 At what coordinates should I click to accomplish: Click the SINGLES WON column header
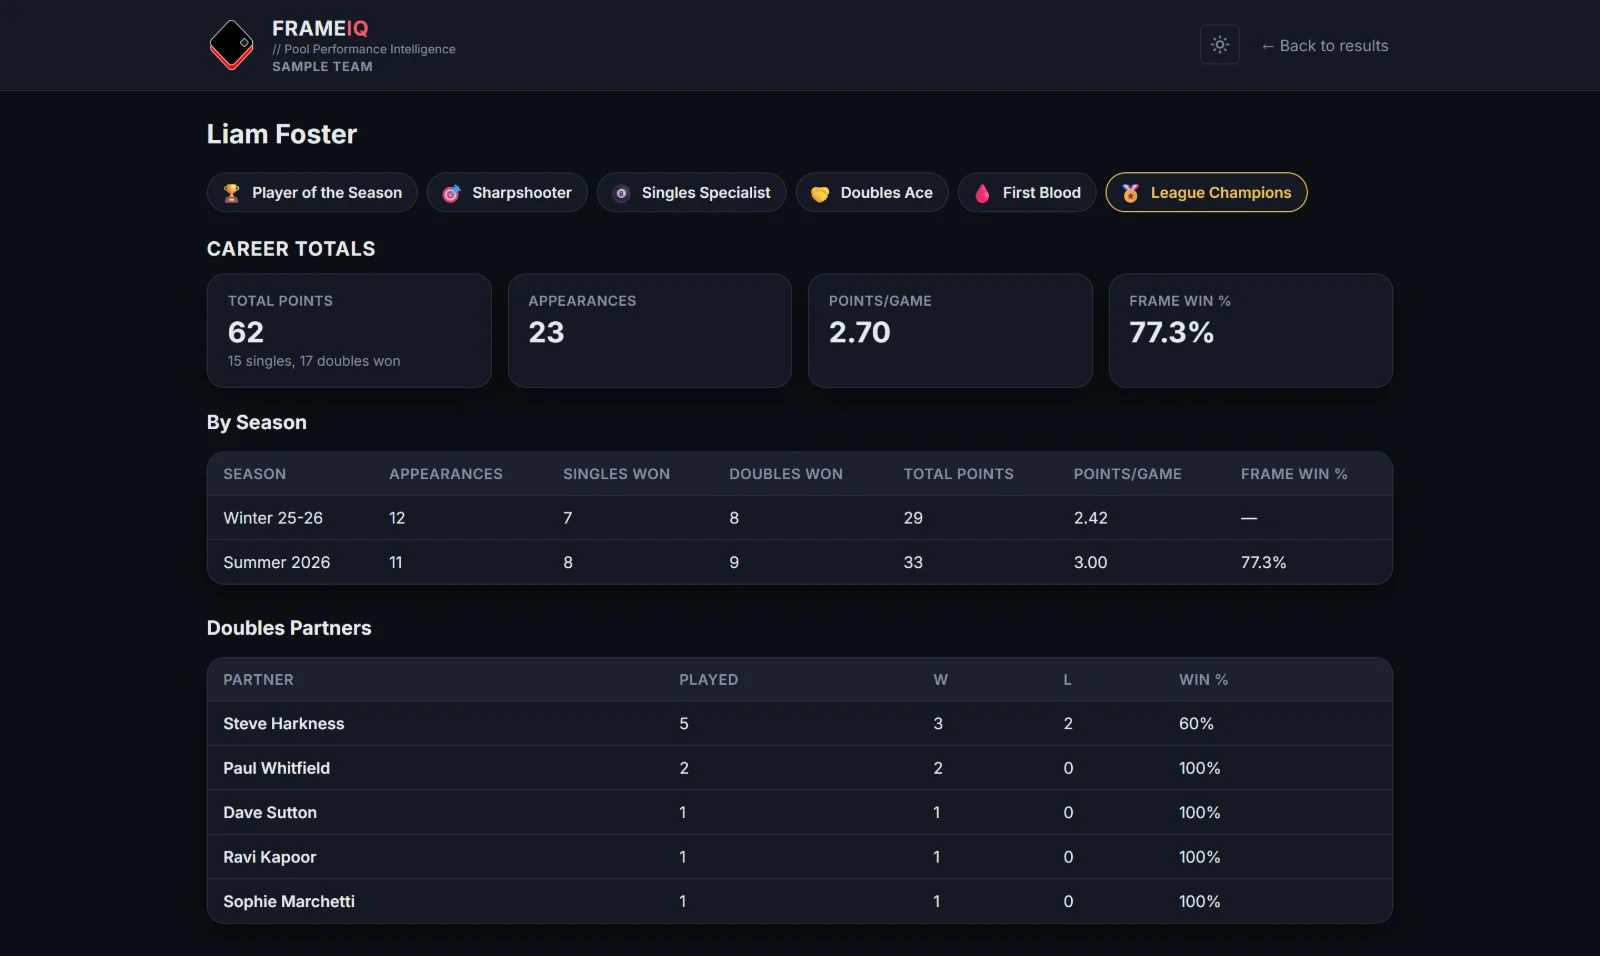tap(617, 474)
